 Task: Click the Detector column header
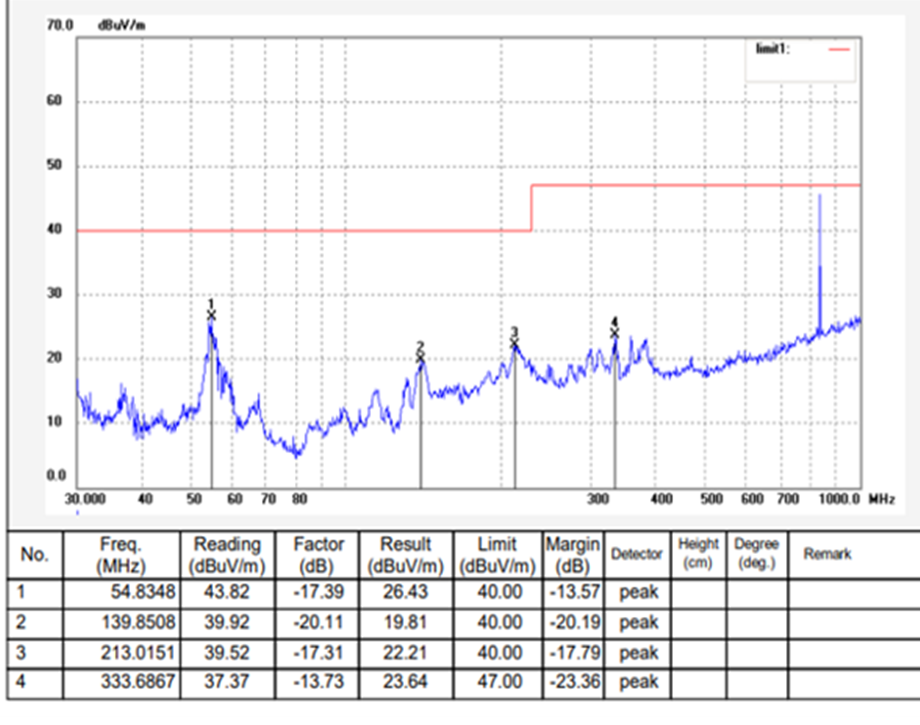[x=637, y=554]
